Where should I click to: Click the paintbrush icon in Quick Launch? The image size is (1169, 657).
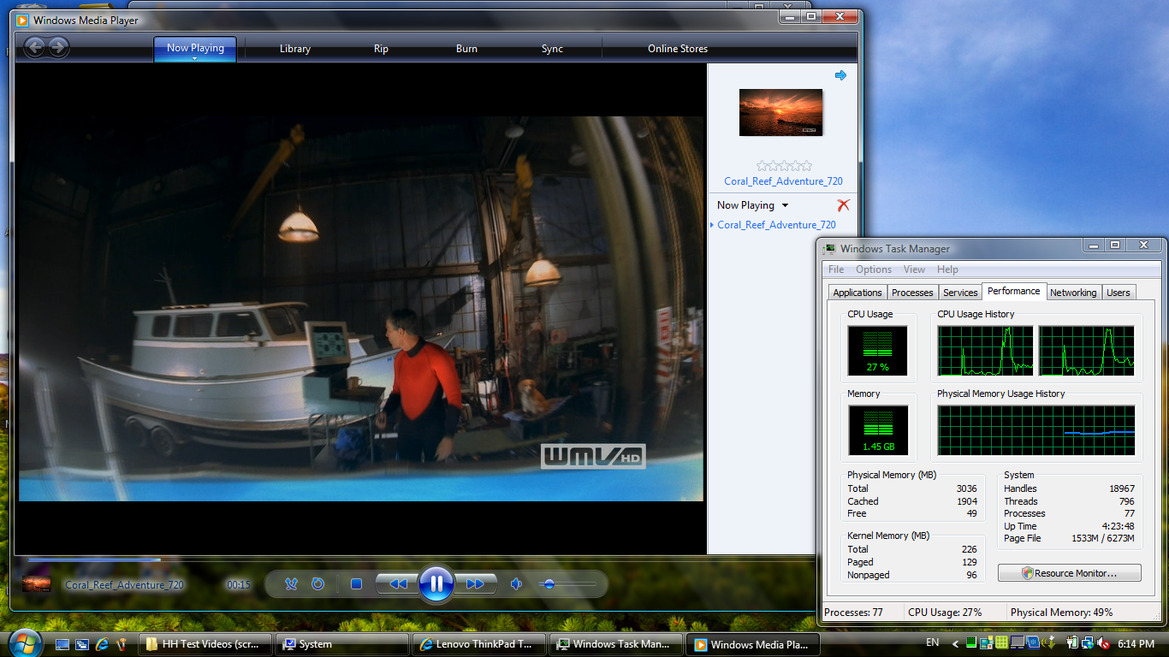(x=122, y=644)
